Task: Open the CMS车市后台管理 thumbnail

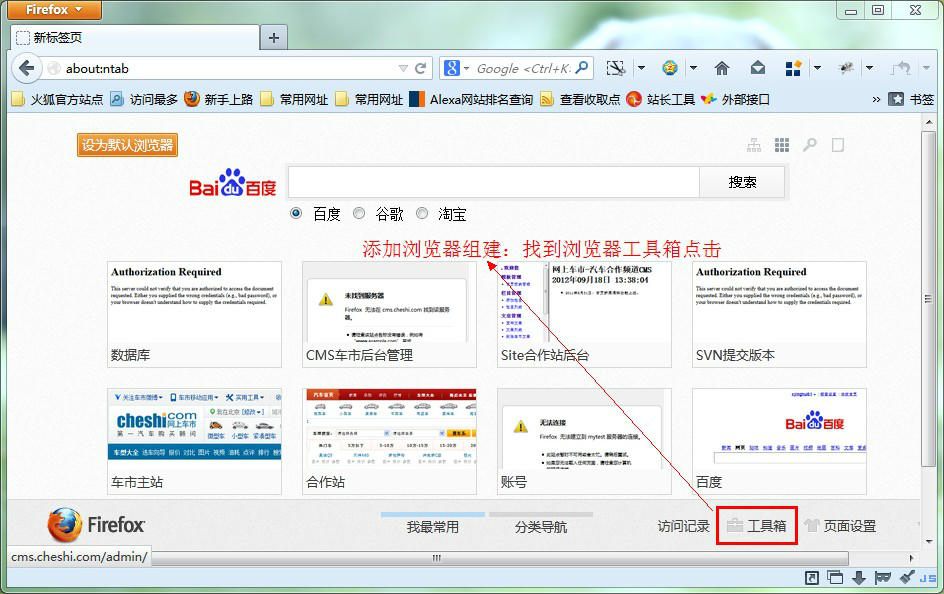Action: tap(389, 314)
